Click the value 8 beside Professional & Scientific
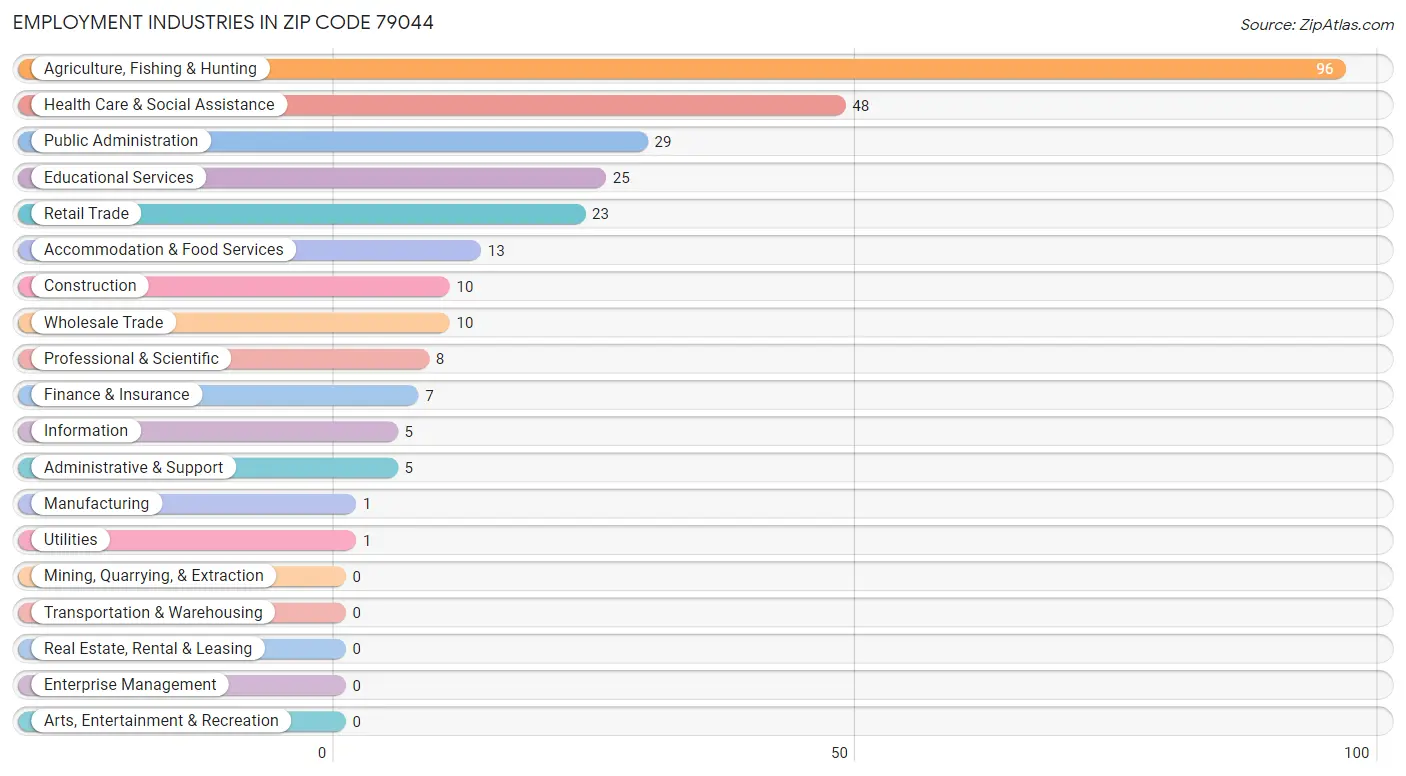Viewport: 1406px width, 776px height. [x=440, y=359]
